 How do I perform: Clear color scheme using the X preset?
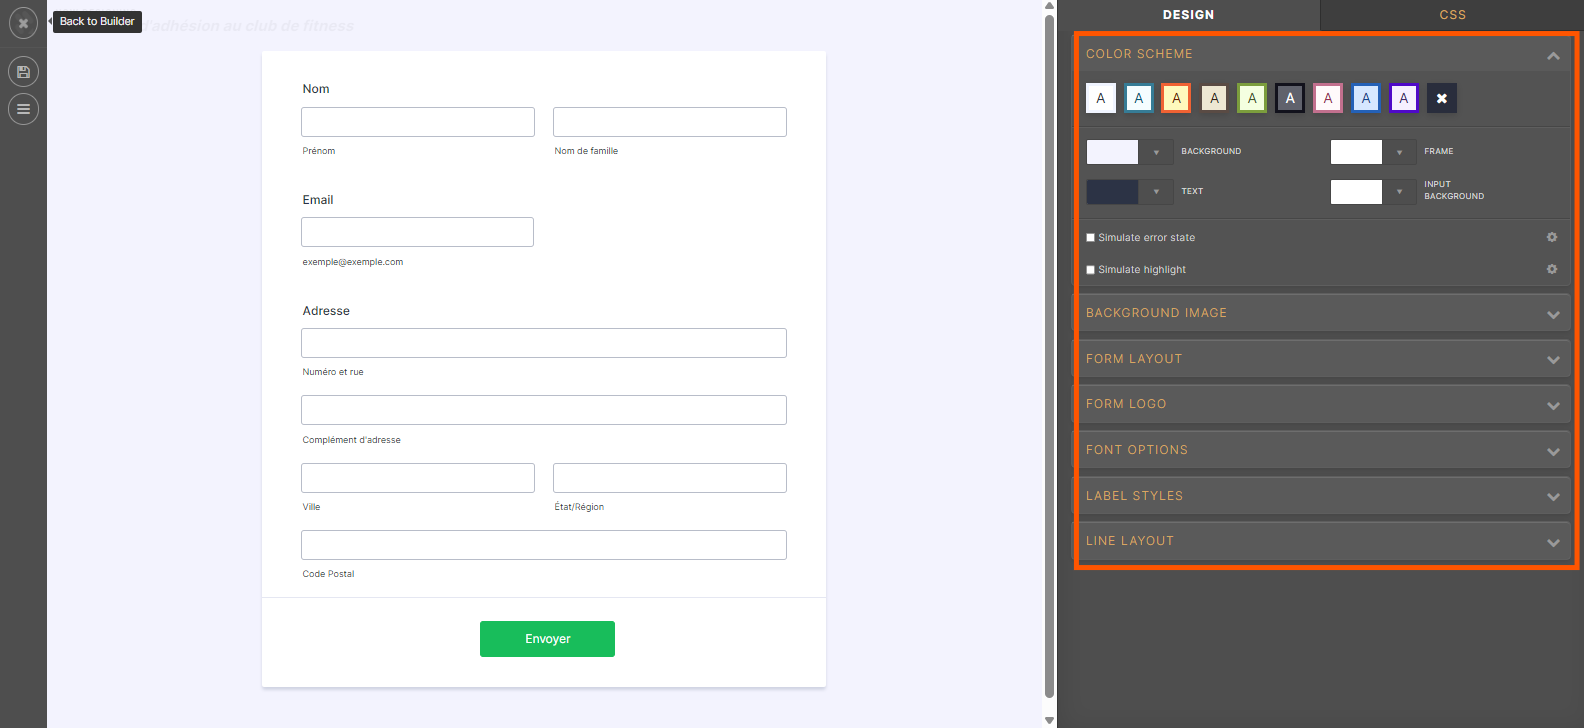point(1442,98)
